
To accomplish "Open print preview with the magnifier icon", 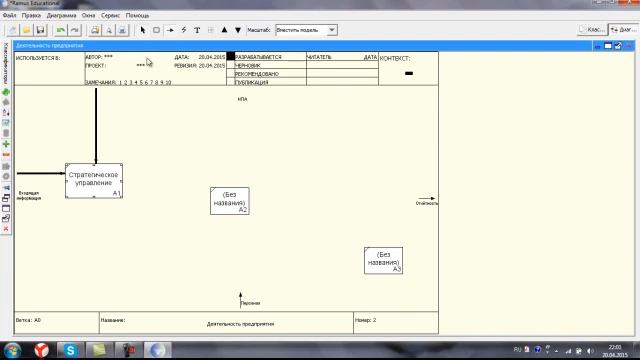I will [x=109, y=30].
